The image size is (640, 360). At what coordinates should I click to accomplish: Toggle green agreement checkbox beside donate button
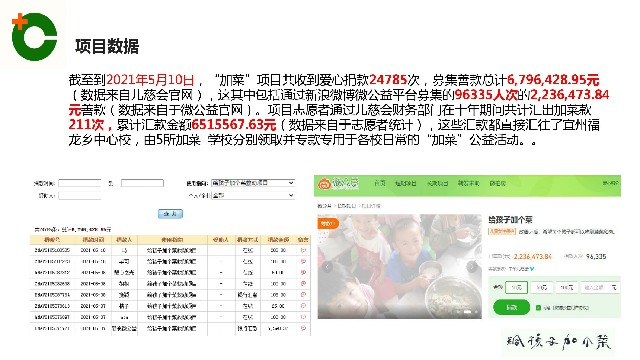538,308
